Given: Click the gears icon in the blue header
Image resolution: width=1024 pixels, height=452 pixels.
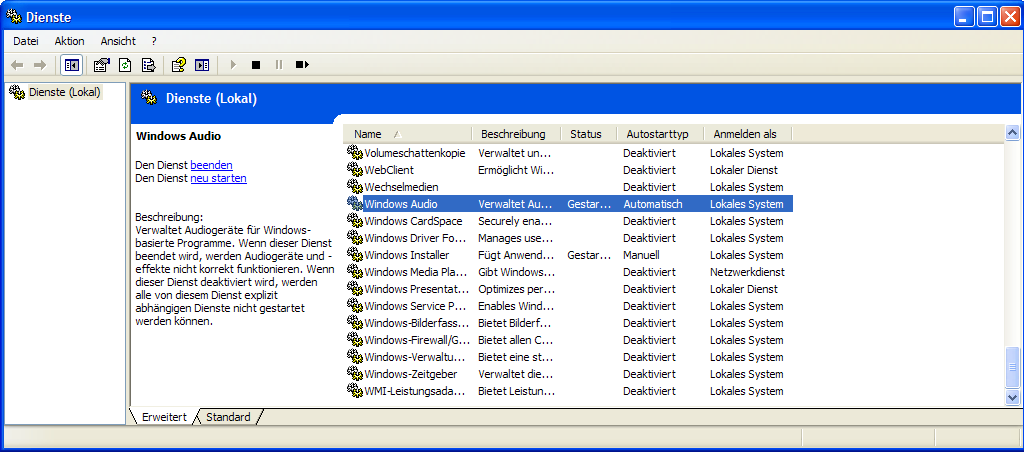Looking at the screenshot, I should click(150, 99).
